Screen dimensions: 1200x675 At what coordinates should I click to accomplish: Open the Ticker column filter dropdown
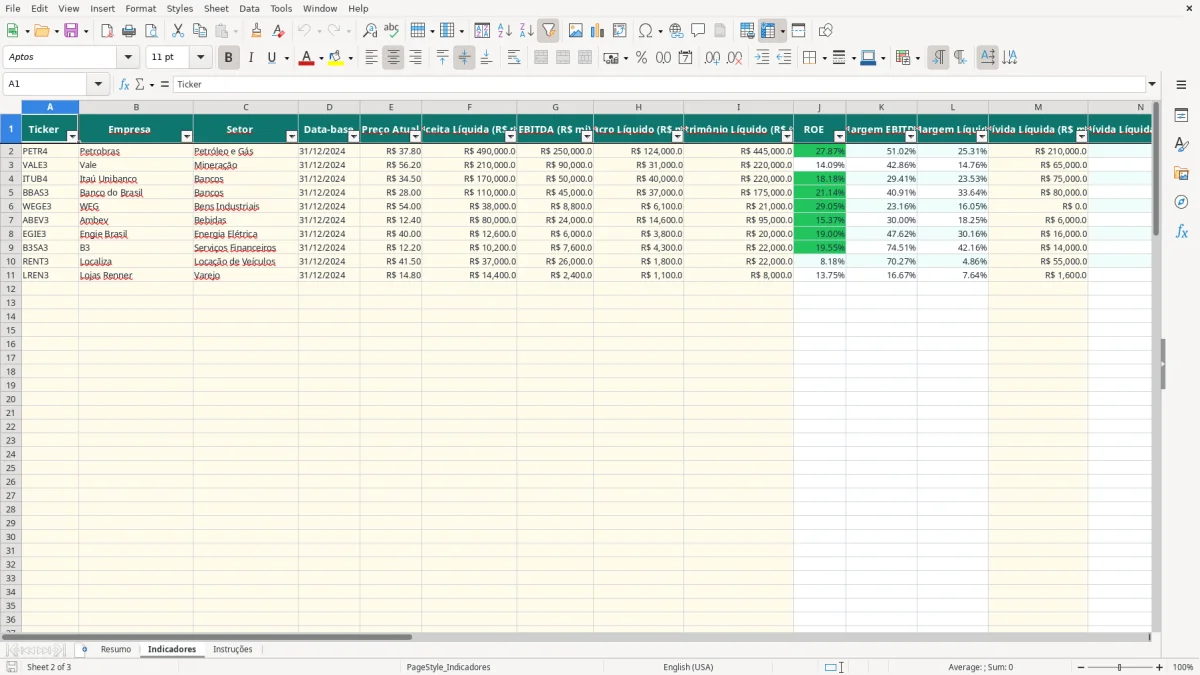point(72,136)
